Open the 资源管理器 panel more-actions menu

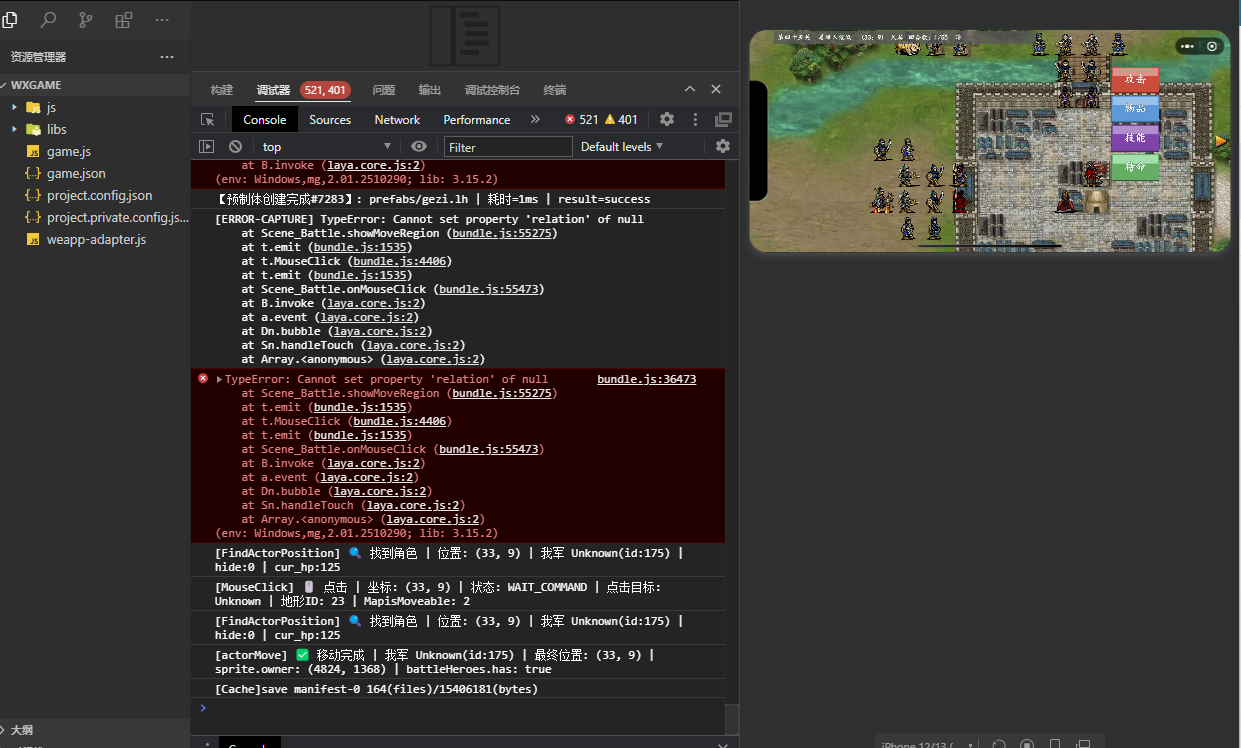[167, 57]
